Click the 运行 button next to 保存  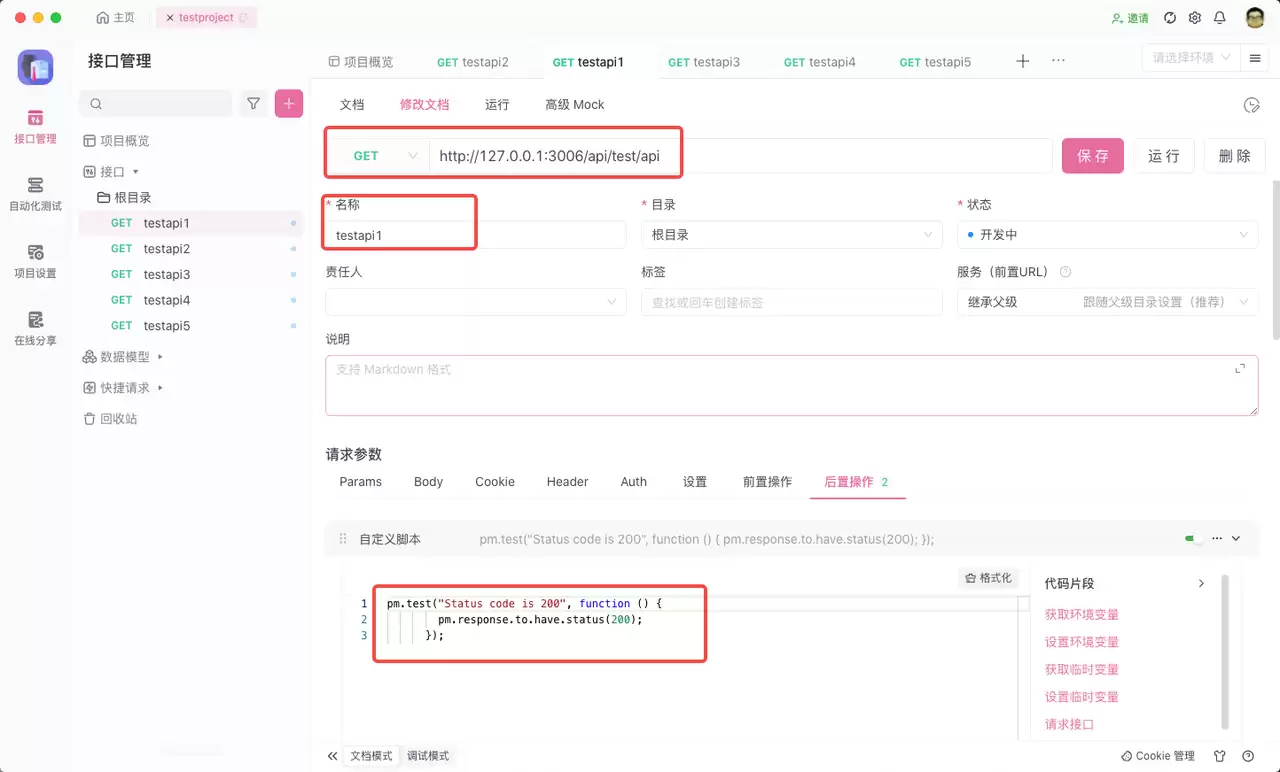coord(1164,156)
